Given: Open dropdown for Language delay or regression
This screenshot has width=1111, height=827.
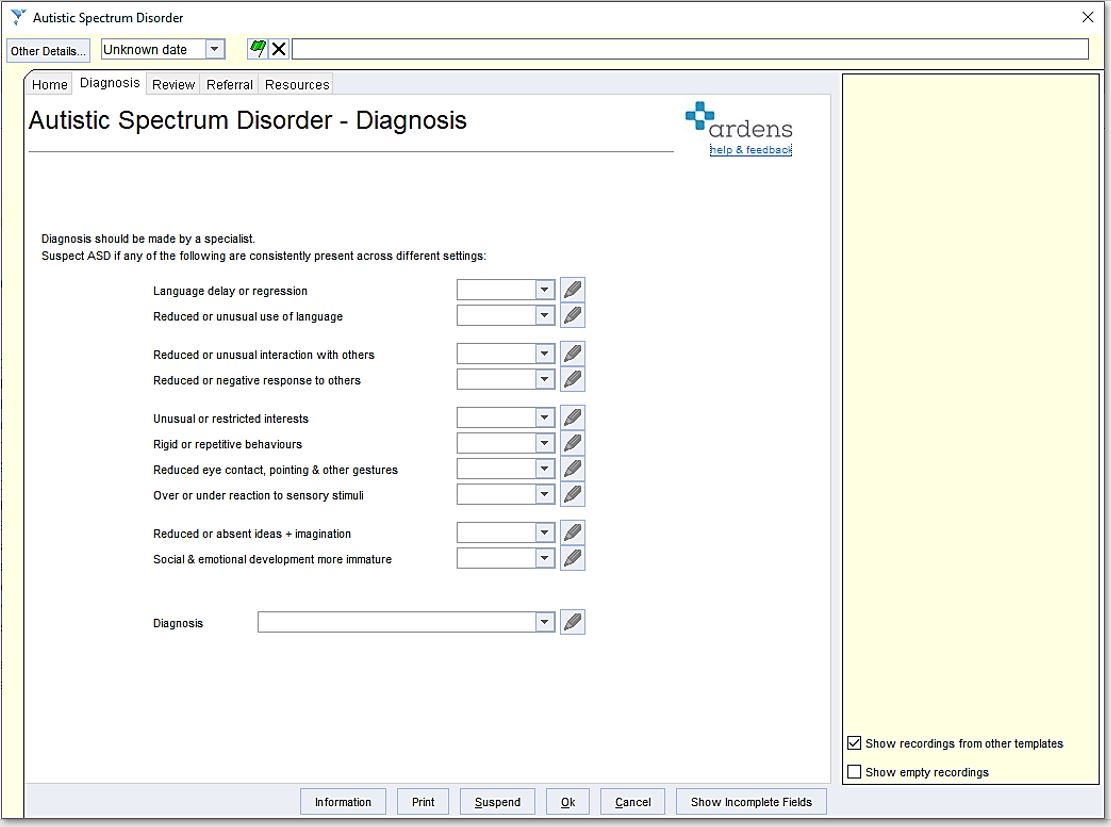Looking at the screenshot, I should [x=544, y=290].
